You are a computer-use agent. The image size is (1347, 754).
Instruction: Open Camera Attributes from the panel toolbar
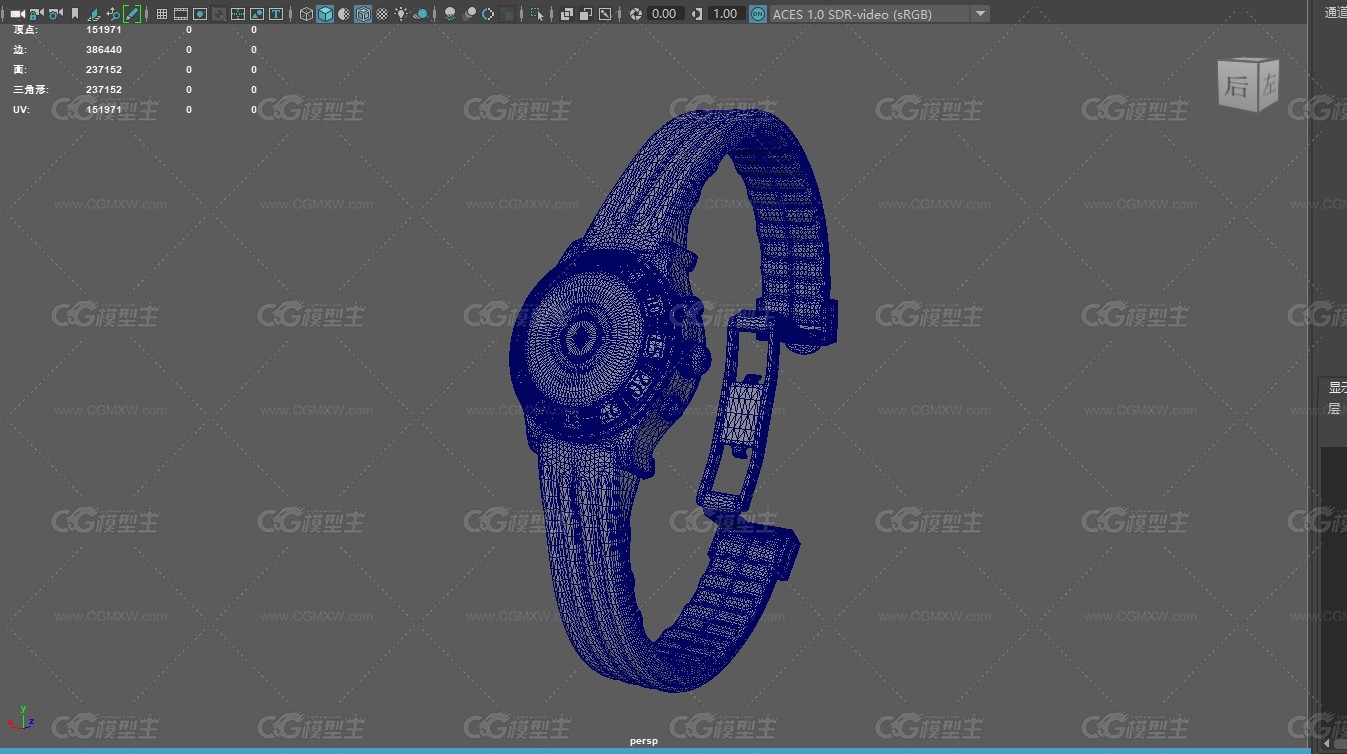[x=55, y=14]
